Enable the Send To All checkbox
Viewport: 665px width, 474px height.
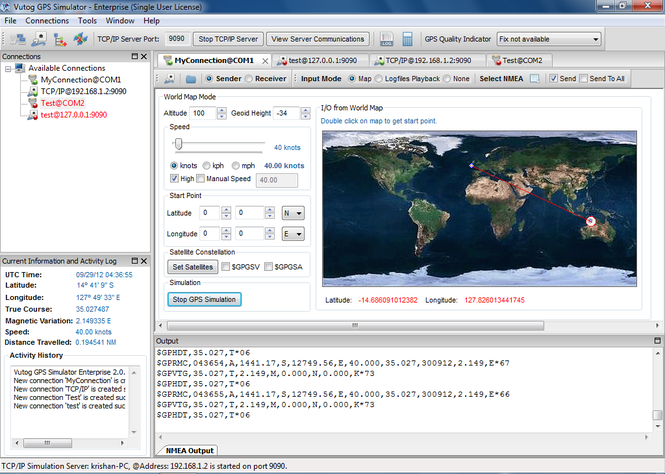[584, 78]
